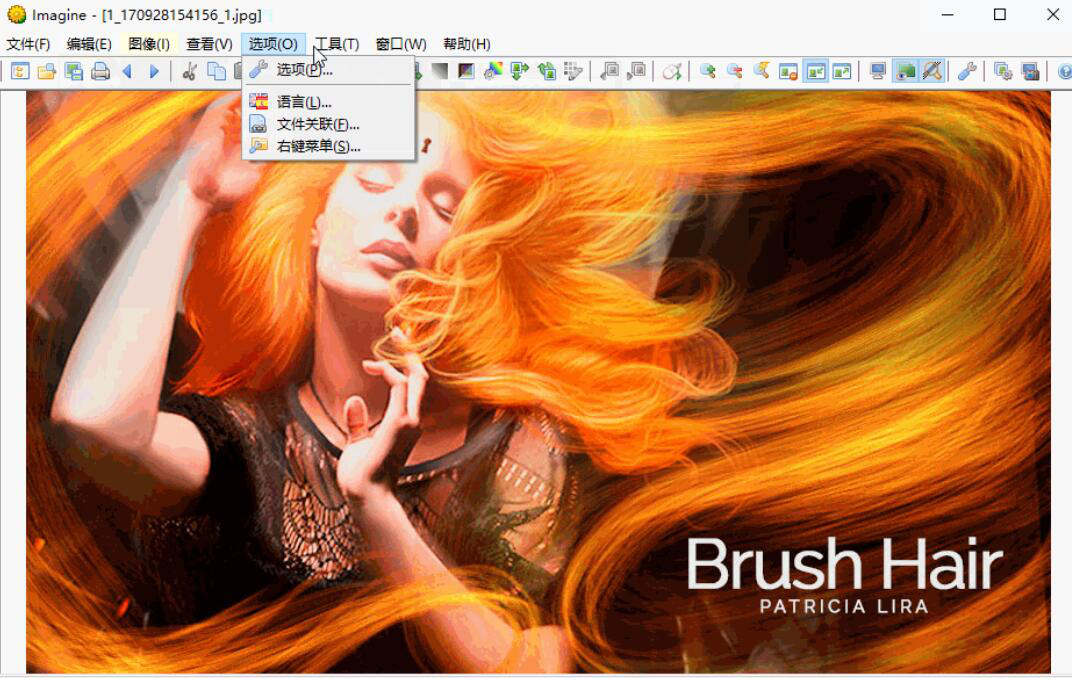1072x678 pixels.
Task: Click the Zoom In magnifier icon
Action: [708, 71]
